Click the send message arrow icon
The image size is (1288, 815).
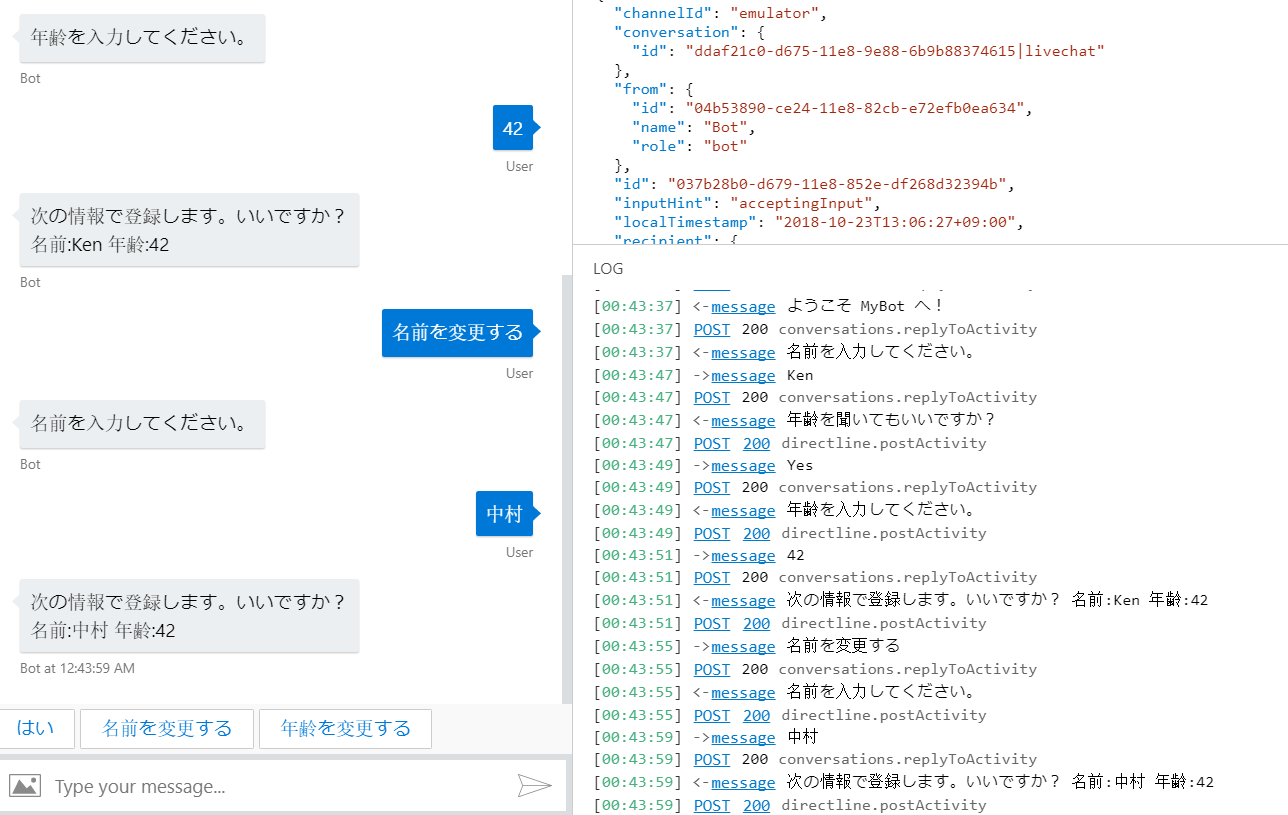click(x=536, y=786)
